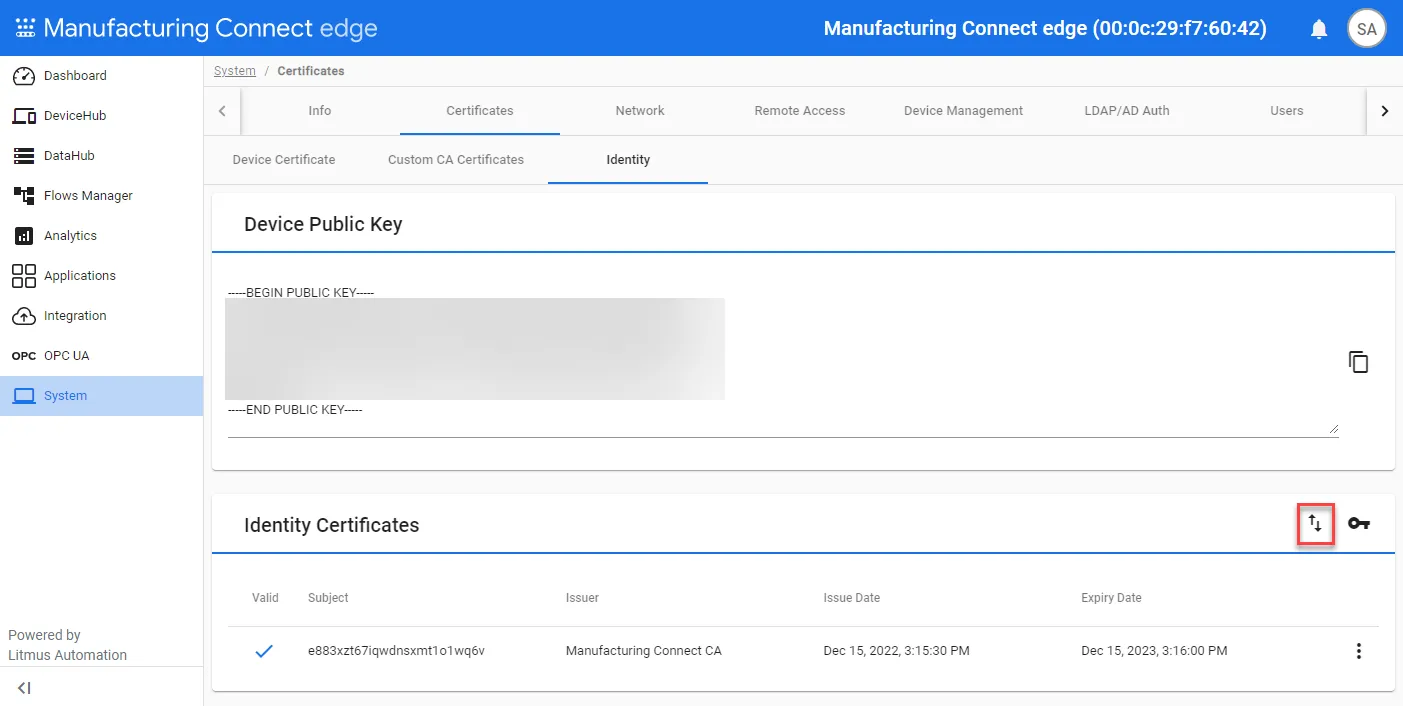Screen dimensions: 1403x706
Task: Click the upload/download arrows certificate icon
Action: (1315, 523)
